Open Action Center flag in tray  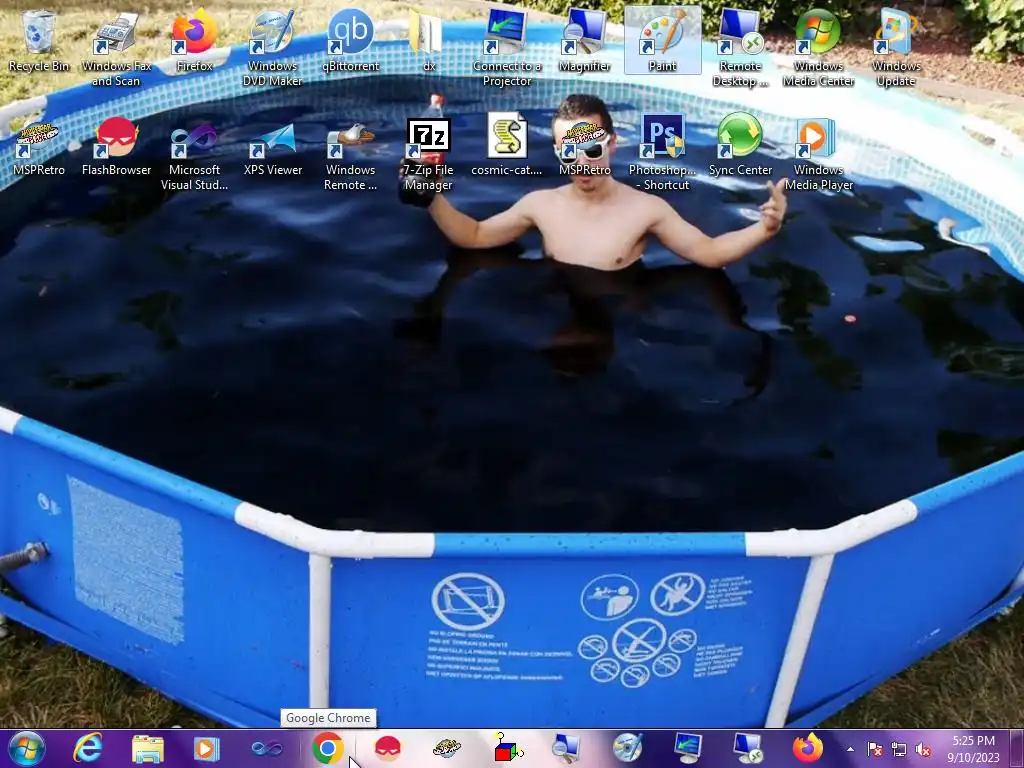(875, 750)
